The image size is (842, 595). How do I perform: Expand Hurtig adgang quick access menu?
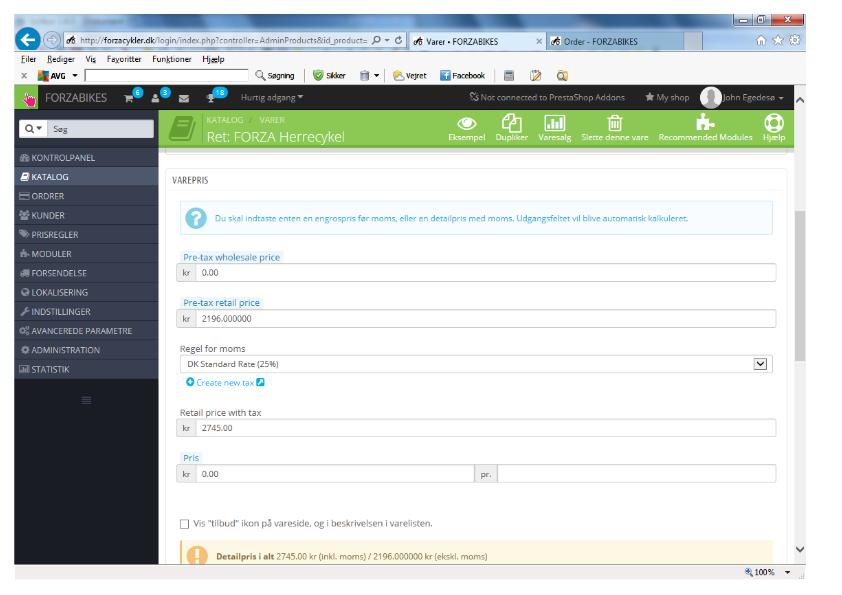[x=272, y=98]
